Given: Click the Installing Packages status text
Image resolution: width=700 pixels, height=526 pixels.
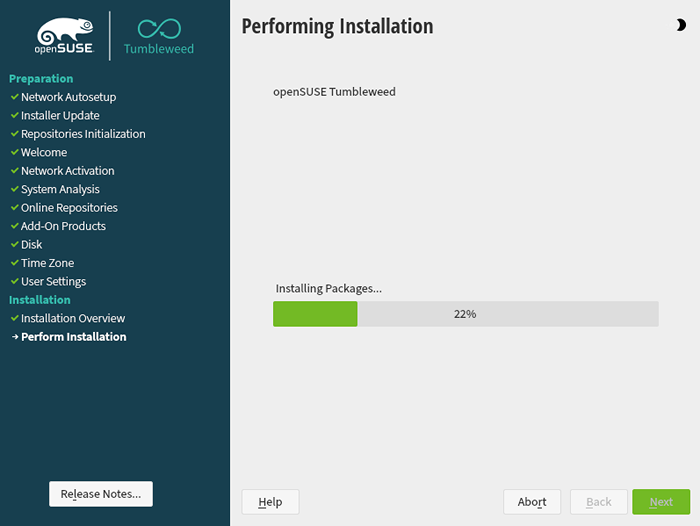Looking at the screenshot, I should point(329,288).
